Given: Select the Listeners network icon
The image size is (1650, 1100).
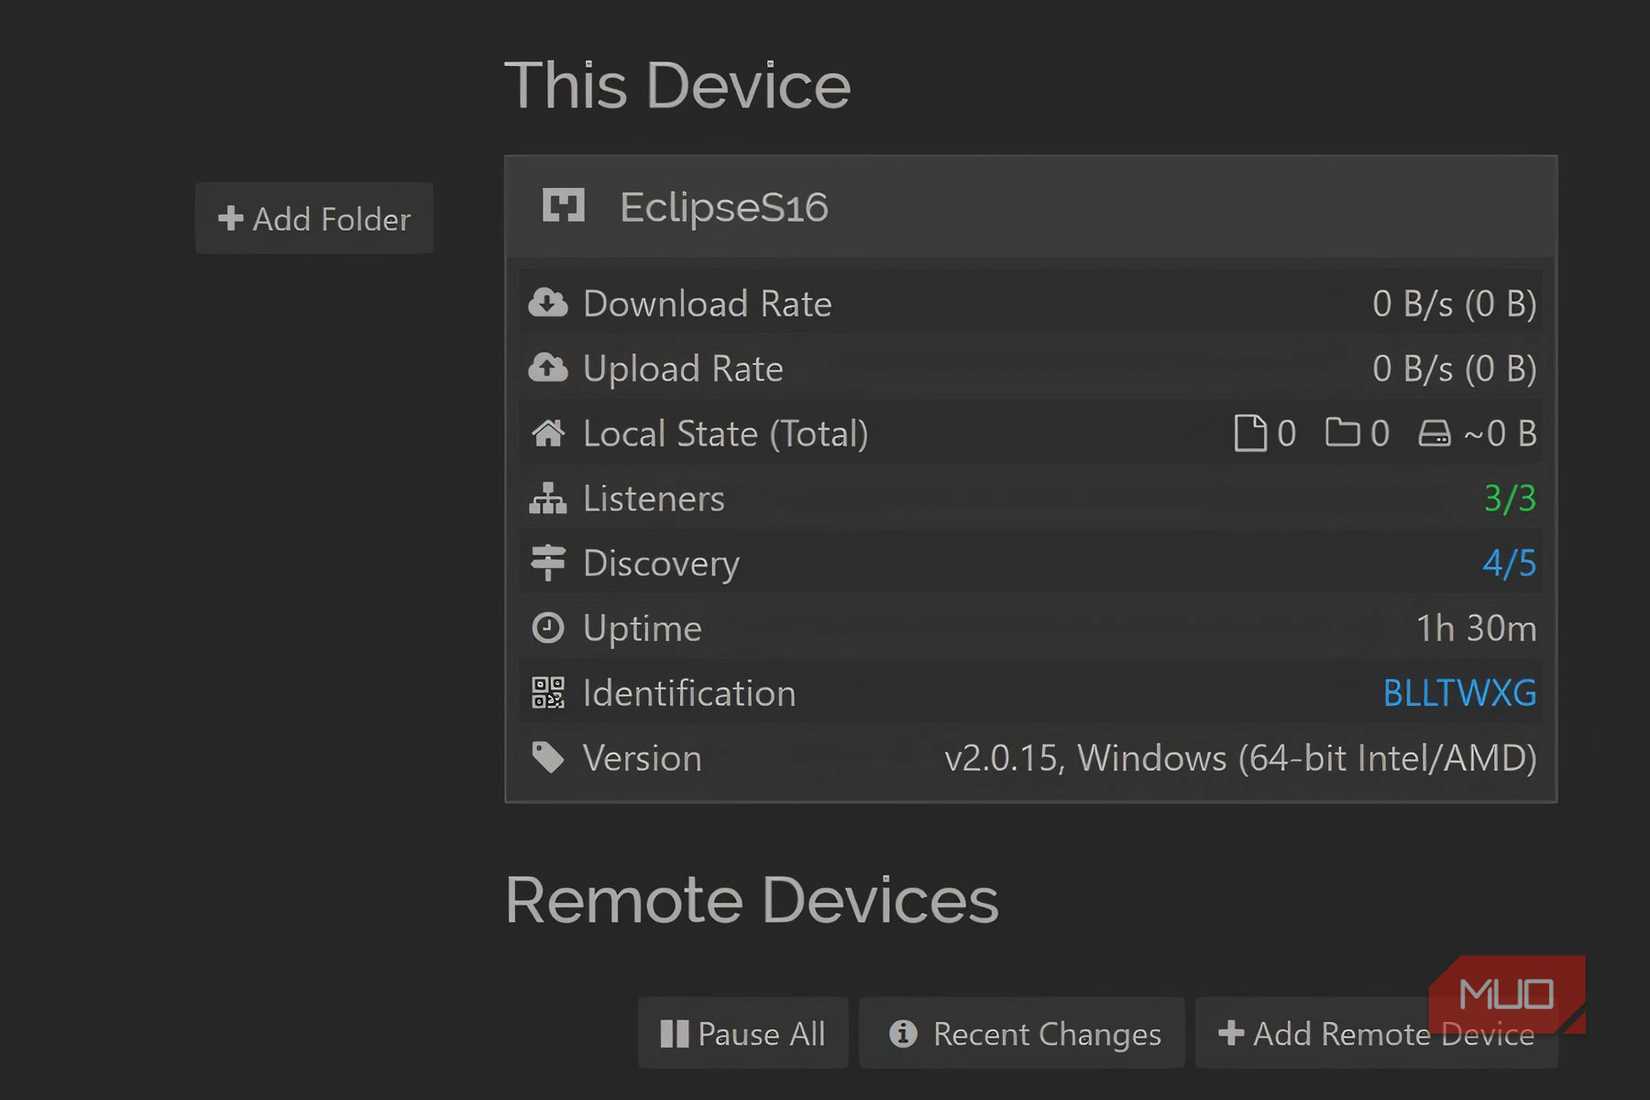Looking at the screenshot, I should 548,498.
